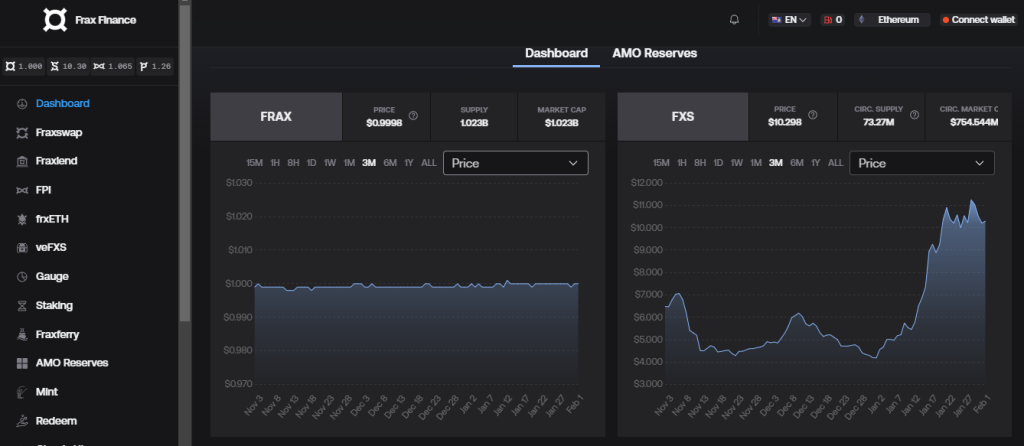
Task: Click the FPI sidebar icon
Action: (x=22, y=191)
